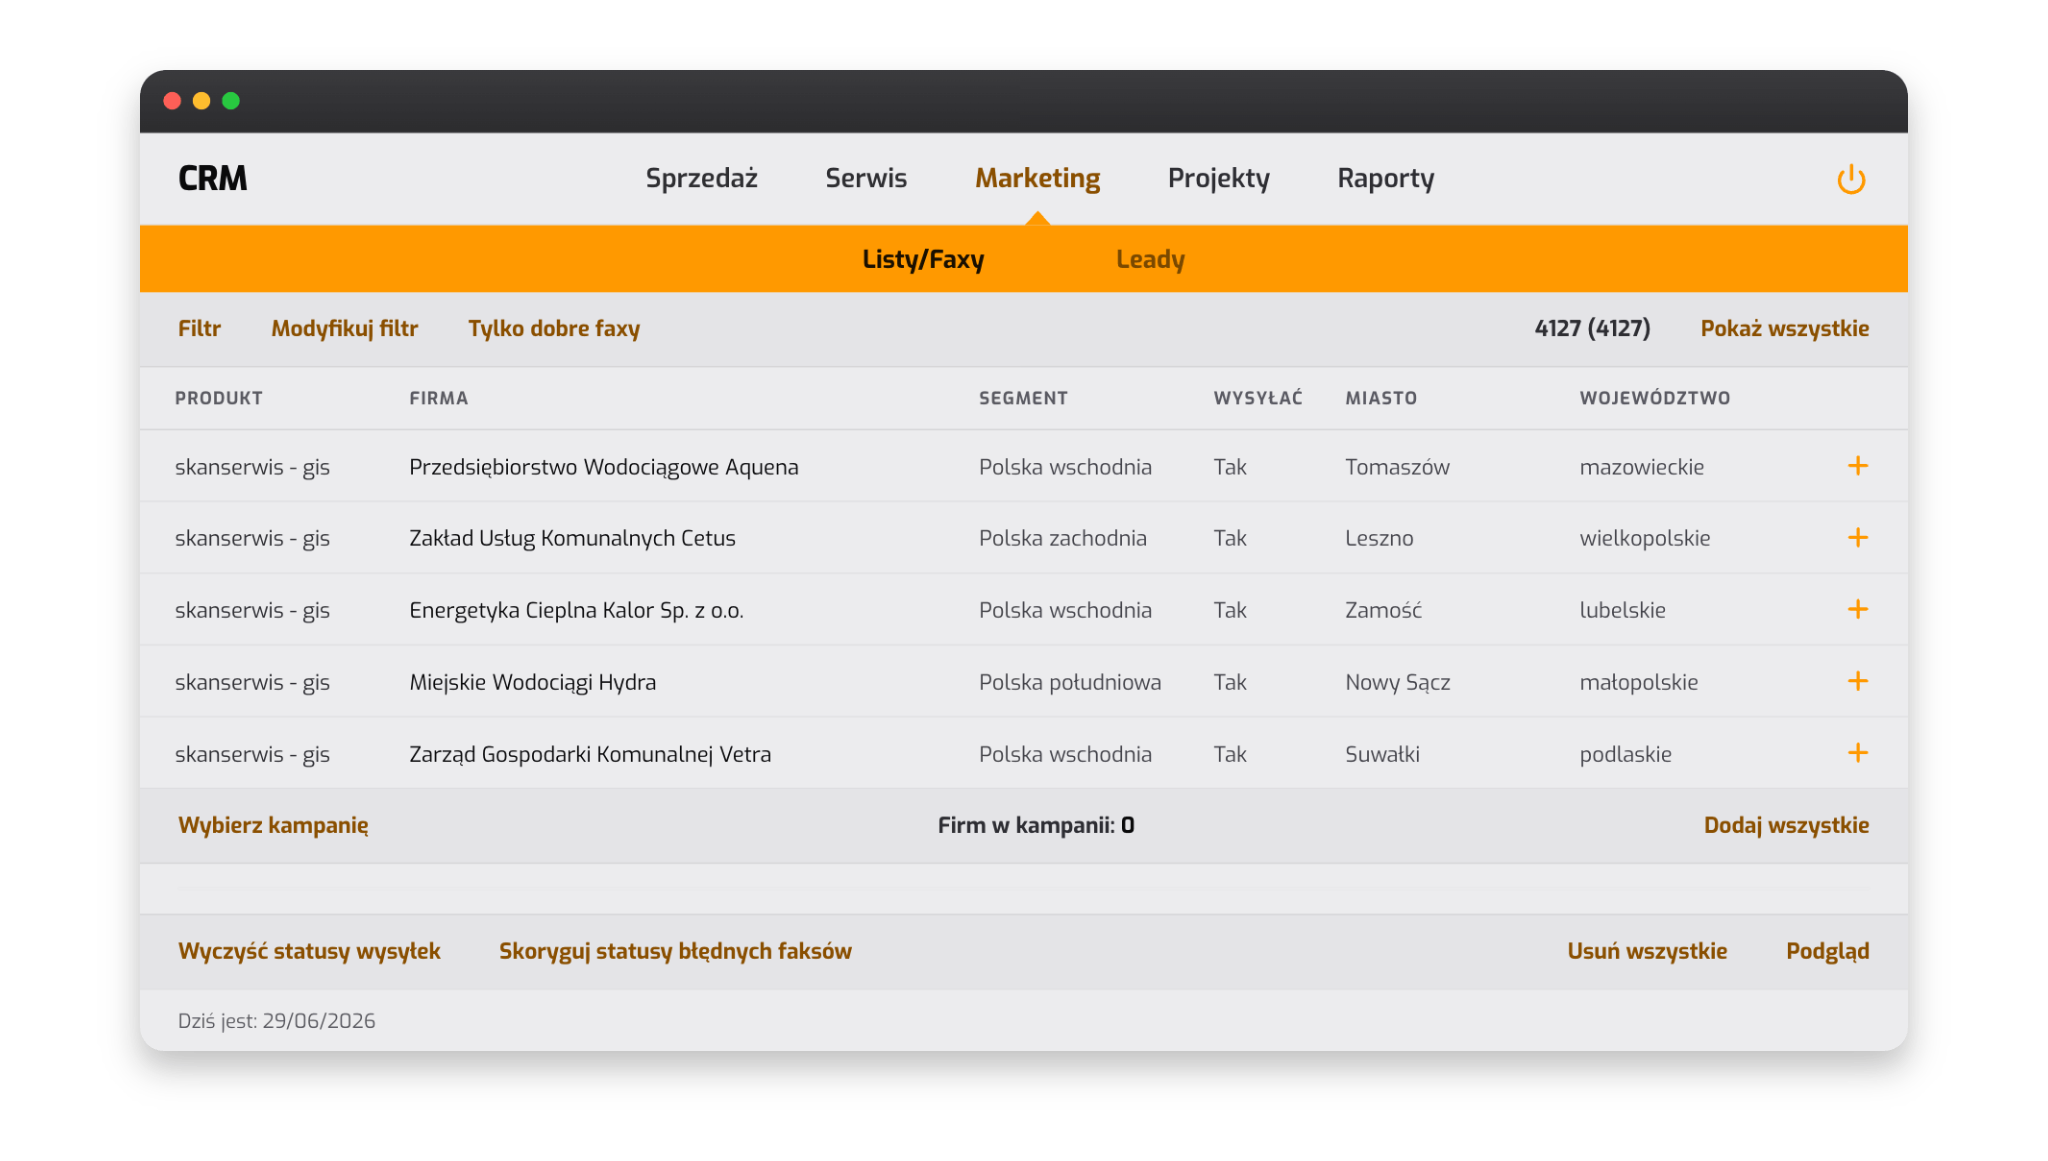Screen dimensions: 2048x1161
Task: Click PRODUKT column header
Action: pos(218,398)
